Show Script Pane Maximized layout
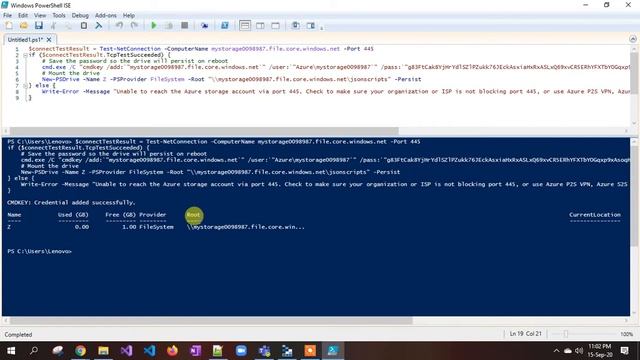The image size is (640, 360). pos(276,25)
